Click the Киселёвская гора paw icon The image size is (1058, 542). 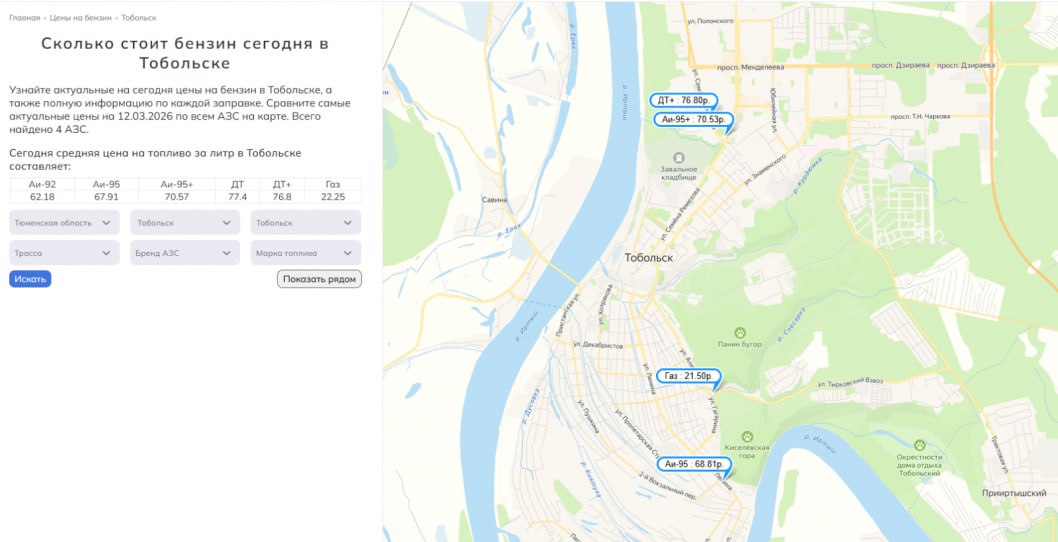[x=747, y=436]
